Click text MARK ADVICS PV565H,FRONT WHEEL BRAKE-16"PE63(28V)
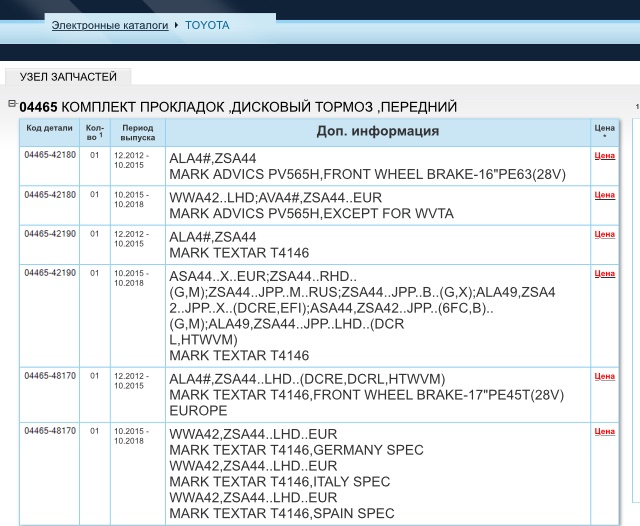640x526 pixels. point(367,175)
